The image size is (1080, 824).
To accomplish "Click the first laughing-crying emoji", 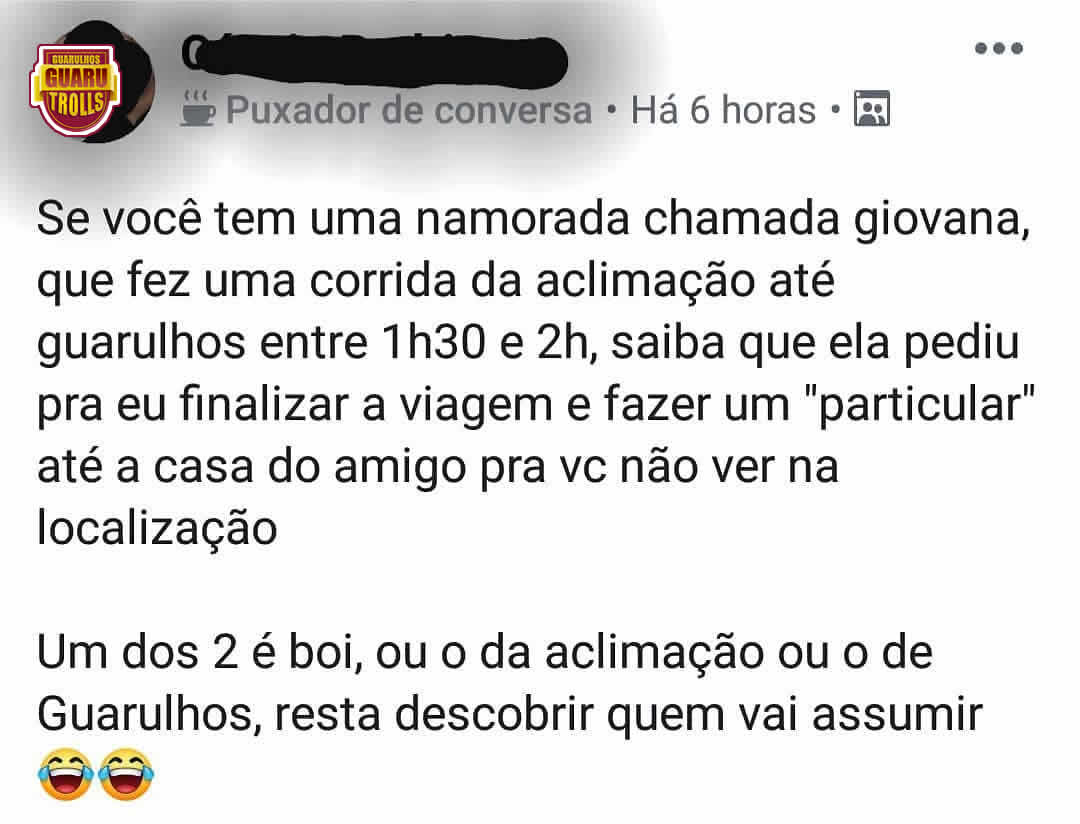I will pyautogui.click(x=65, y=775).
